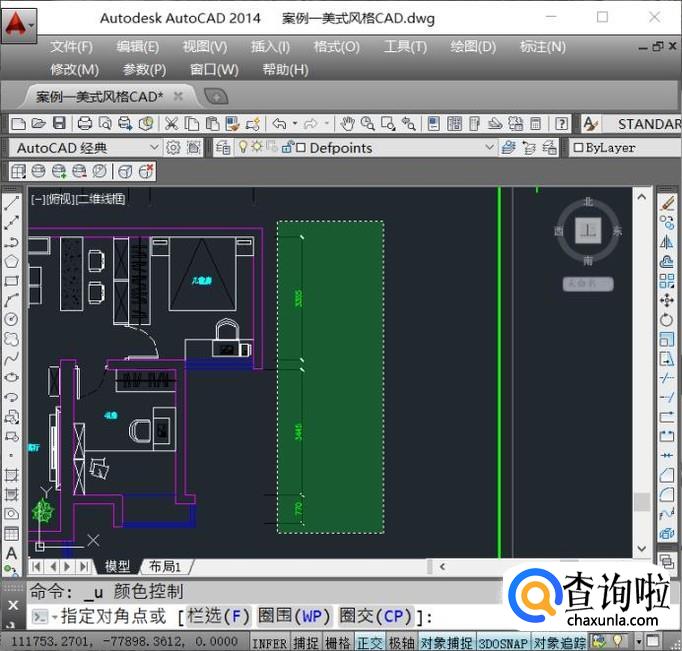
Task: Toggle 栅格 grid display
Action: [337, 642]
